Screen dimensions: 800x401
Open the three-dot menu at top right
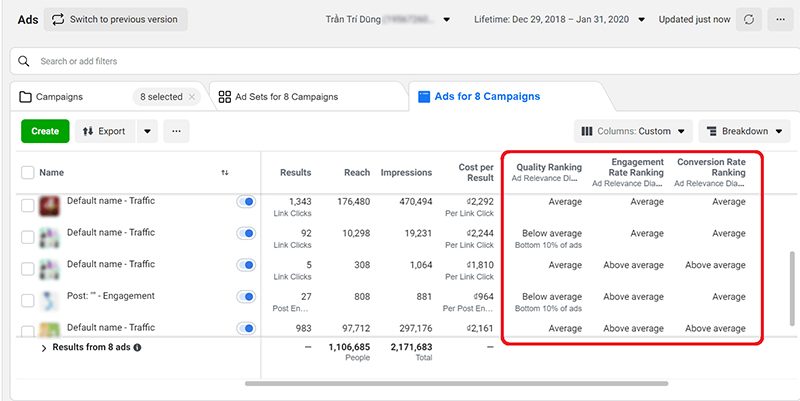tap(780, 19)
